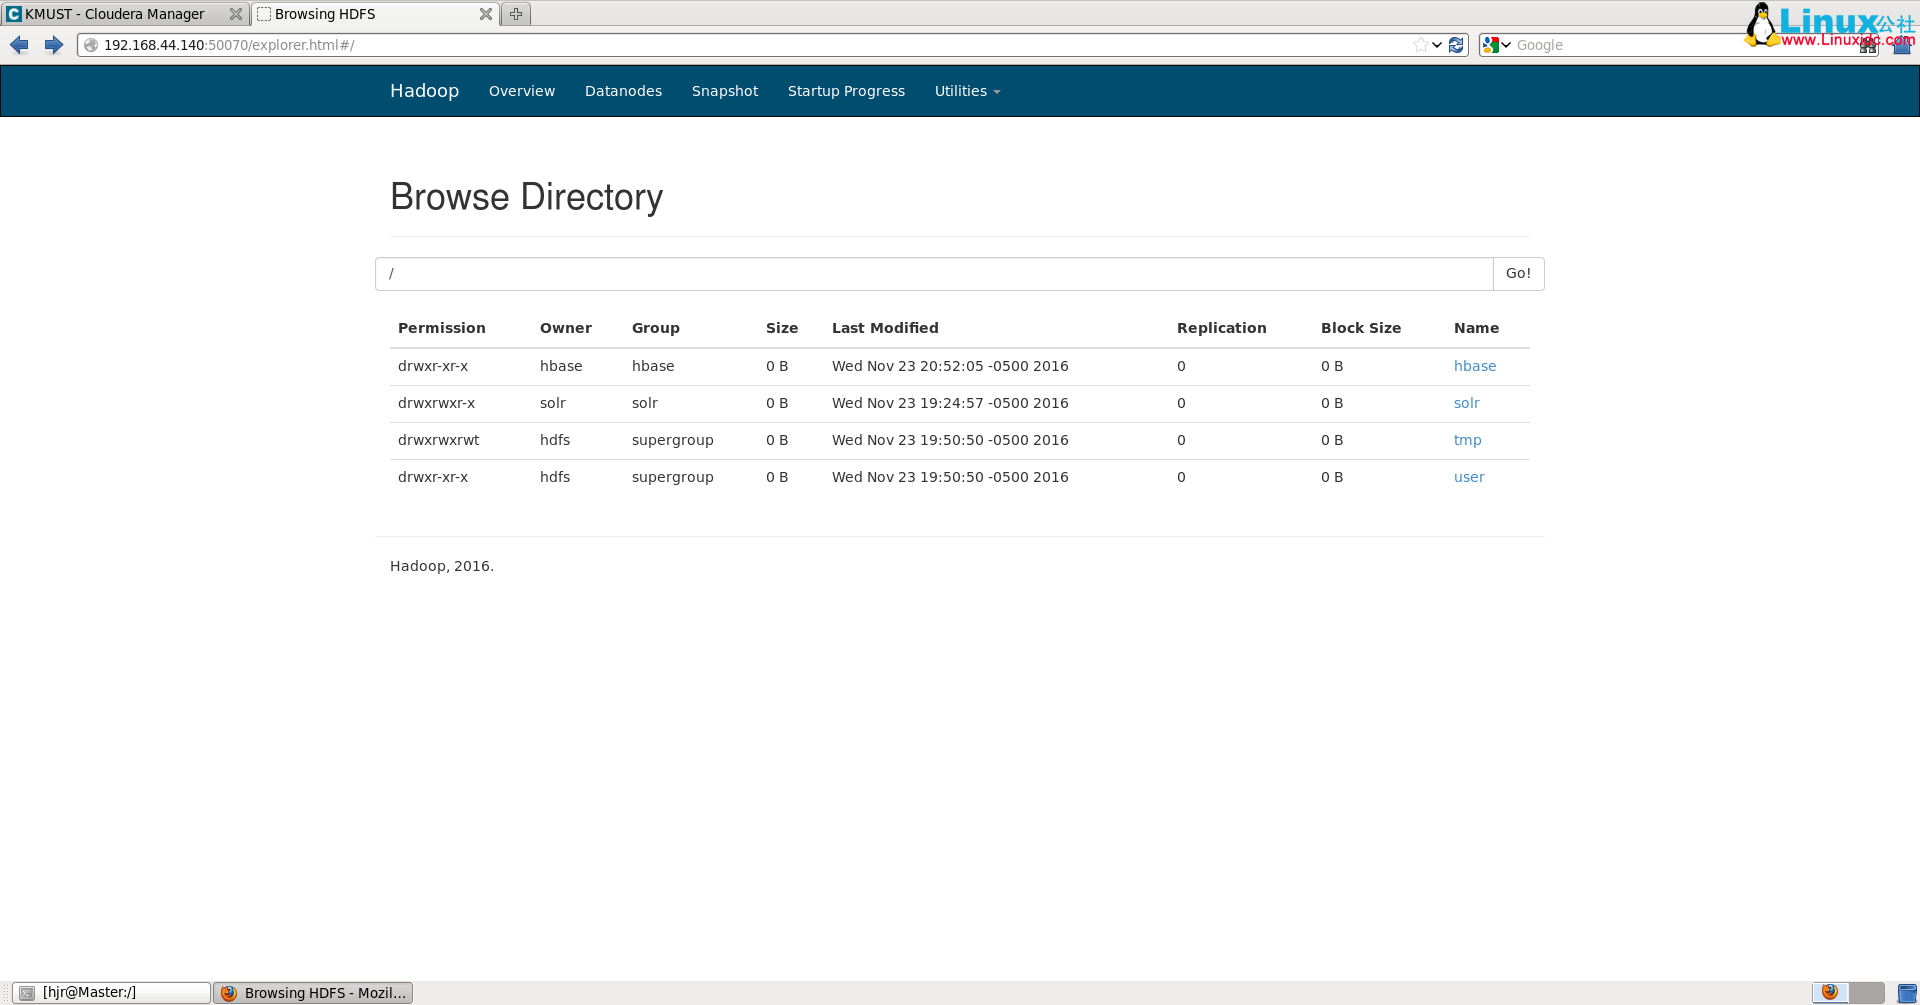Click the browser forward arrow

54,45
